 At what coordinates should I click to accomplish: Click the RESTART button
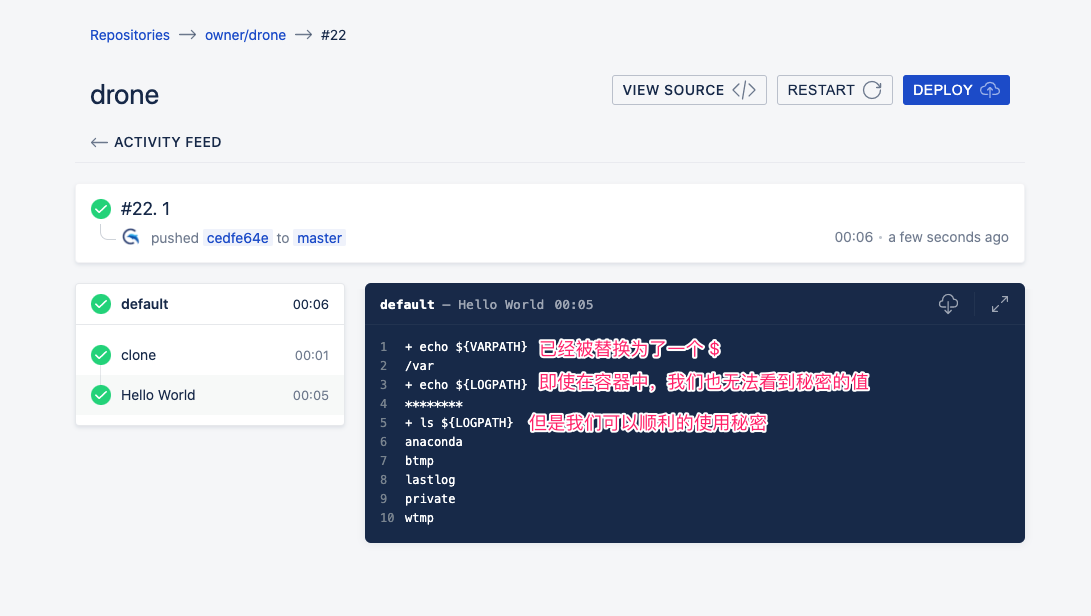834,90
